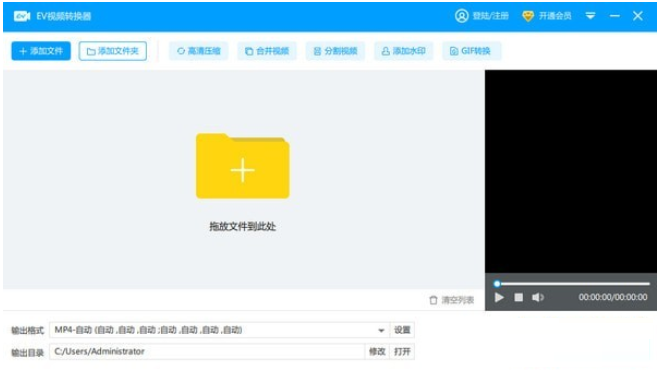
Task: Click the play button in preview
Action: pyautogui.click(x=499, y=298)
